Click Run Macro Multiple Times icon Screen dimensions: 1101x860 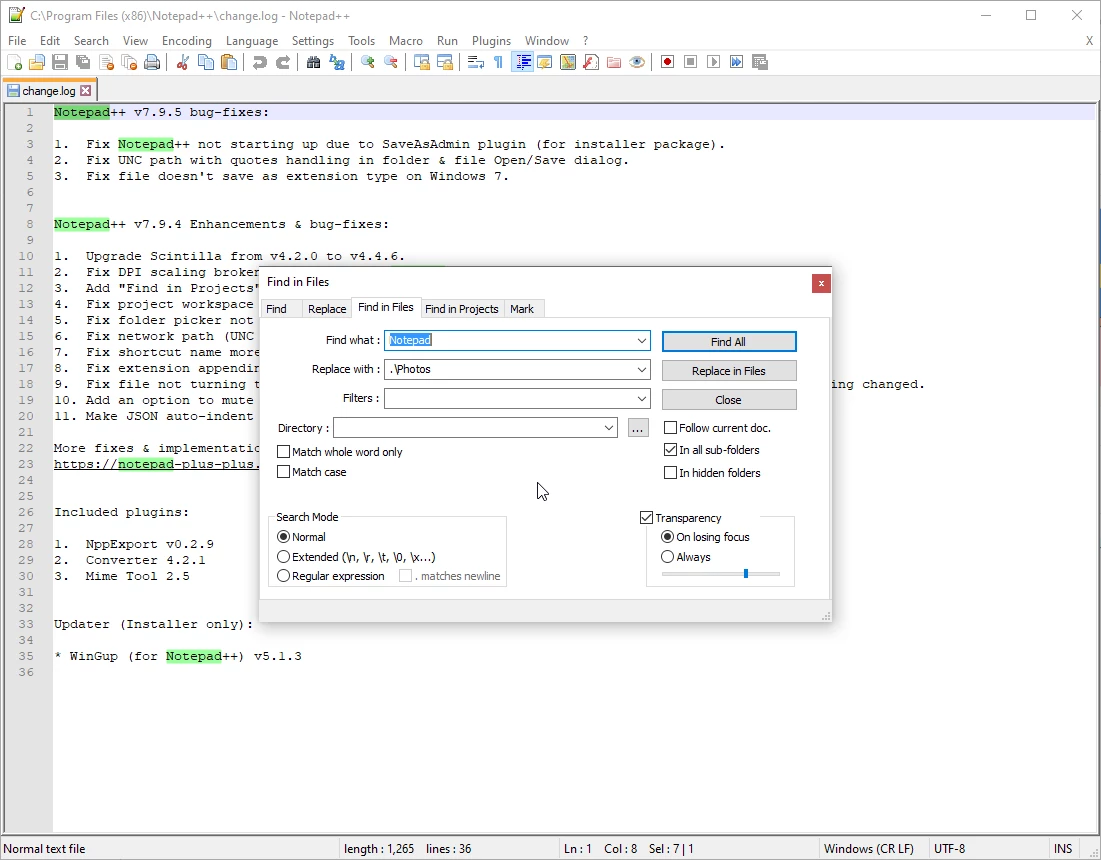[737, 62]
